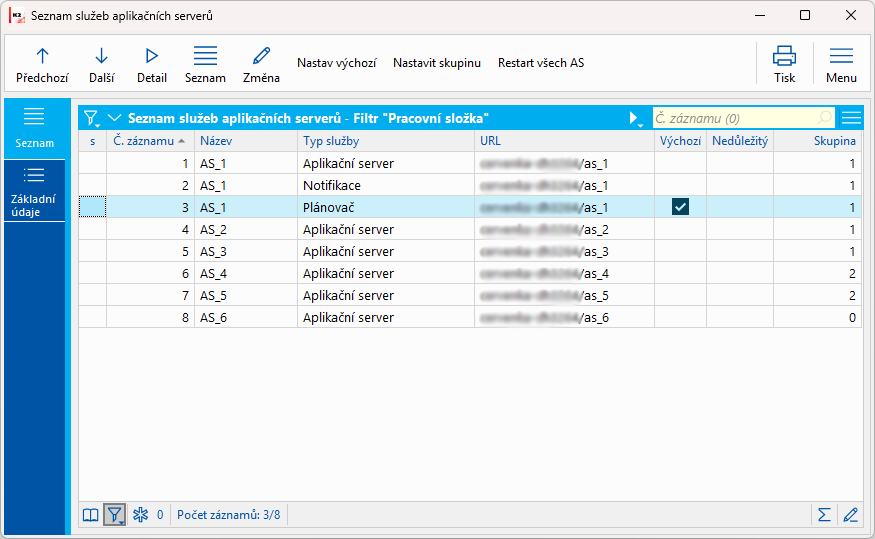Select the Seznam tab in left sidebar
The width and height of the screenshot is (875, 539).
35,129
